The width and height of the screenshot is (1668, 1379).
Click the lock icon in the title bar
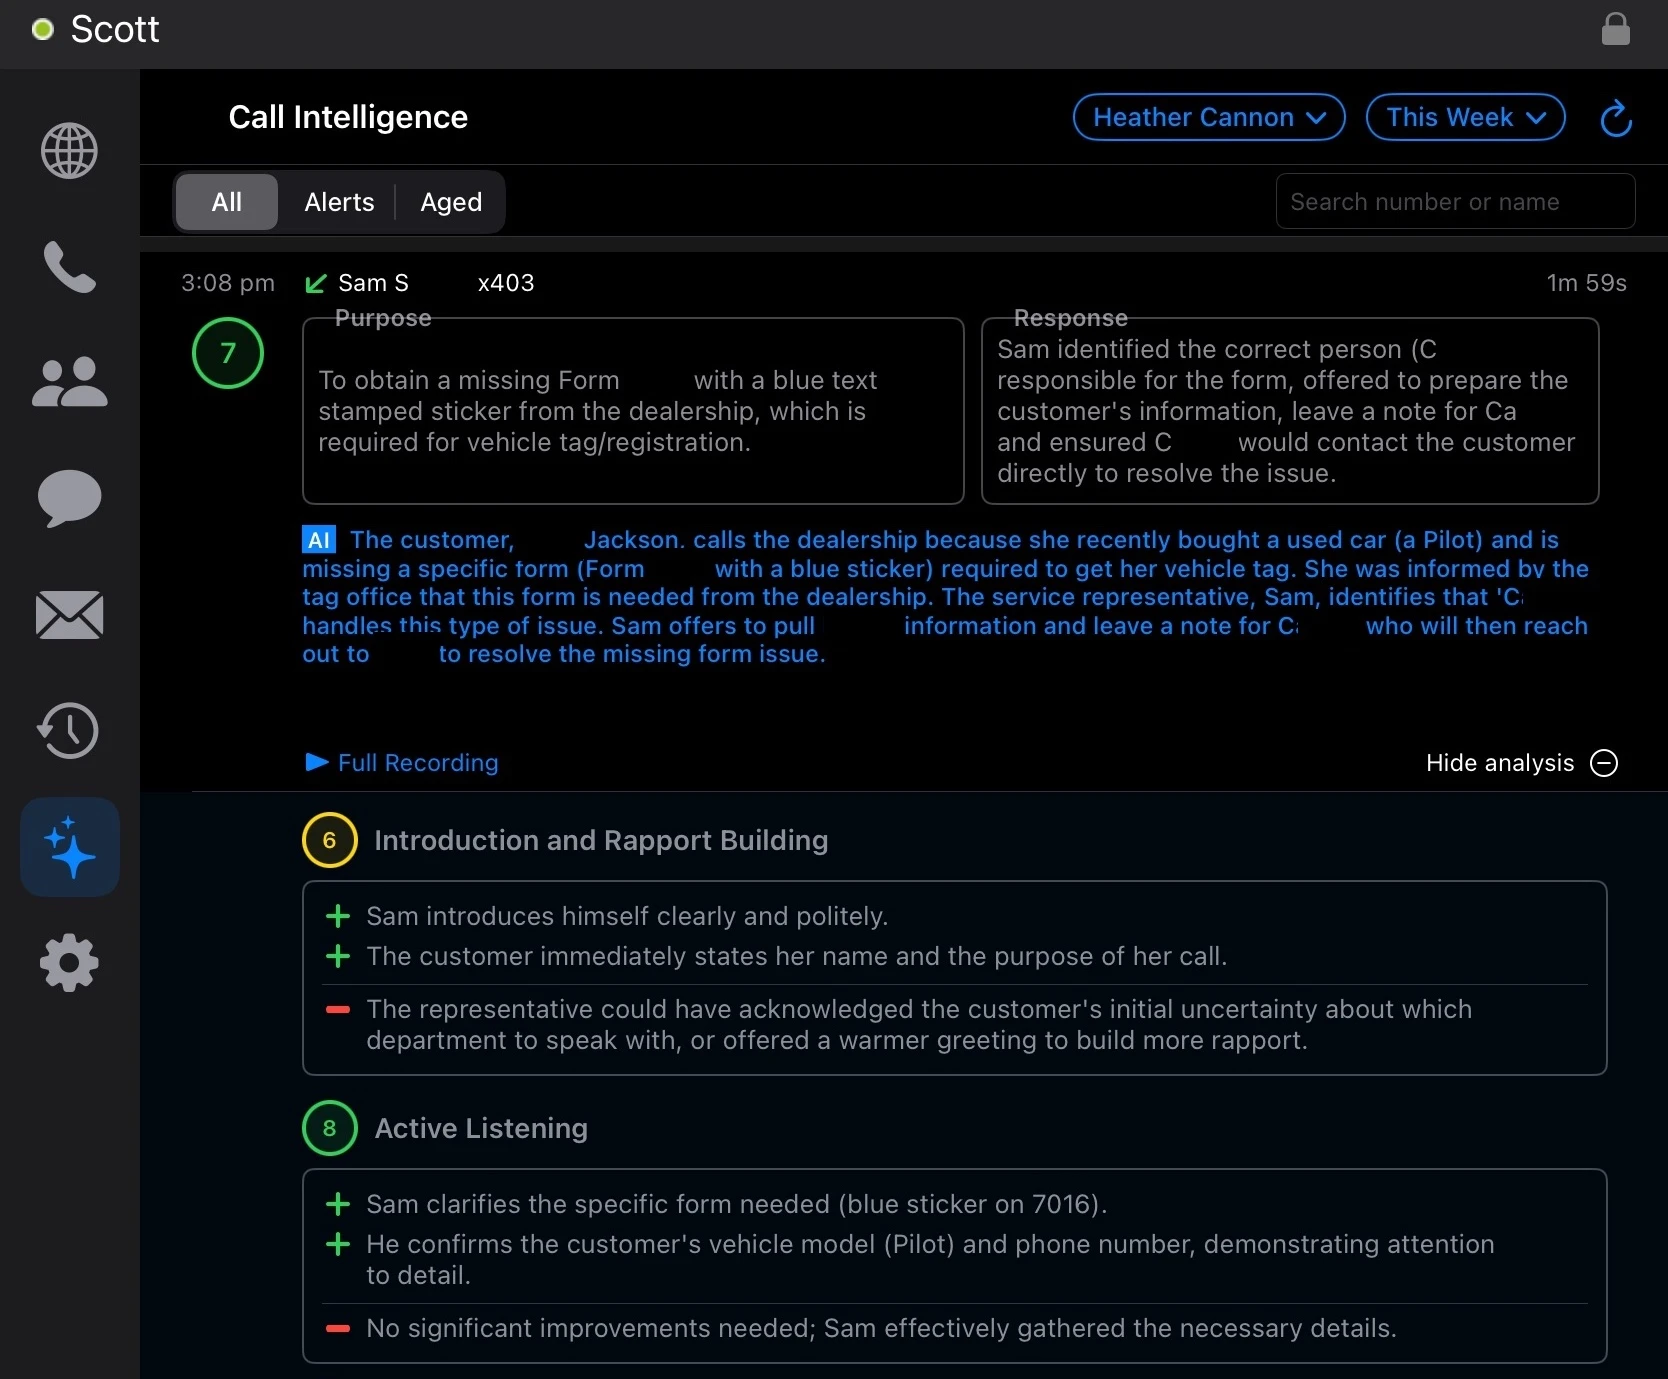[x=1616, y=29]
